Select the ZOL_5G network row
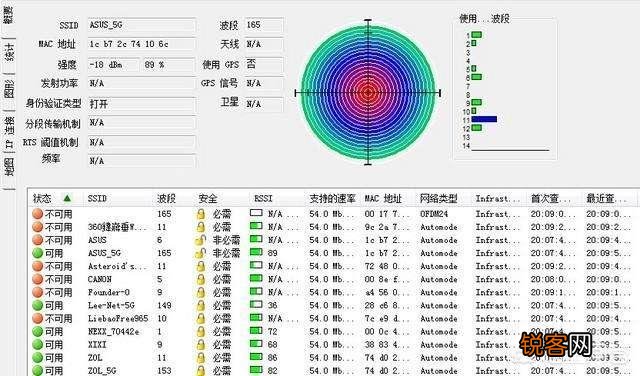This screenshot has height=376, width=640. point(333,371)
